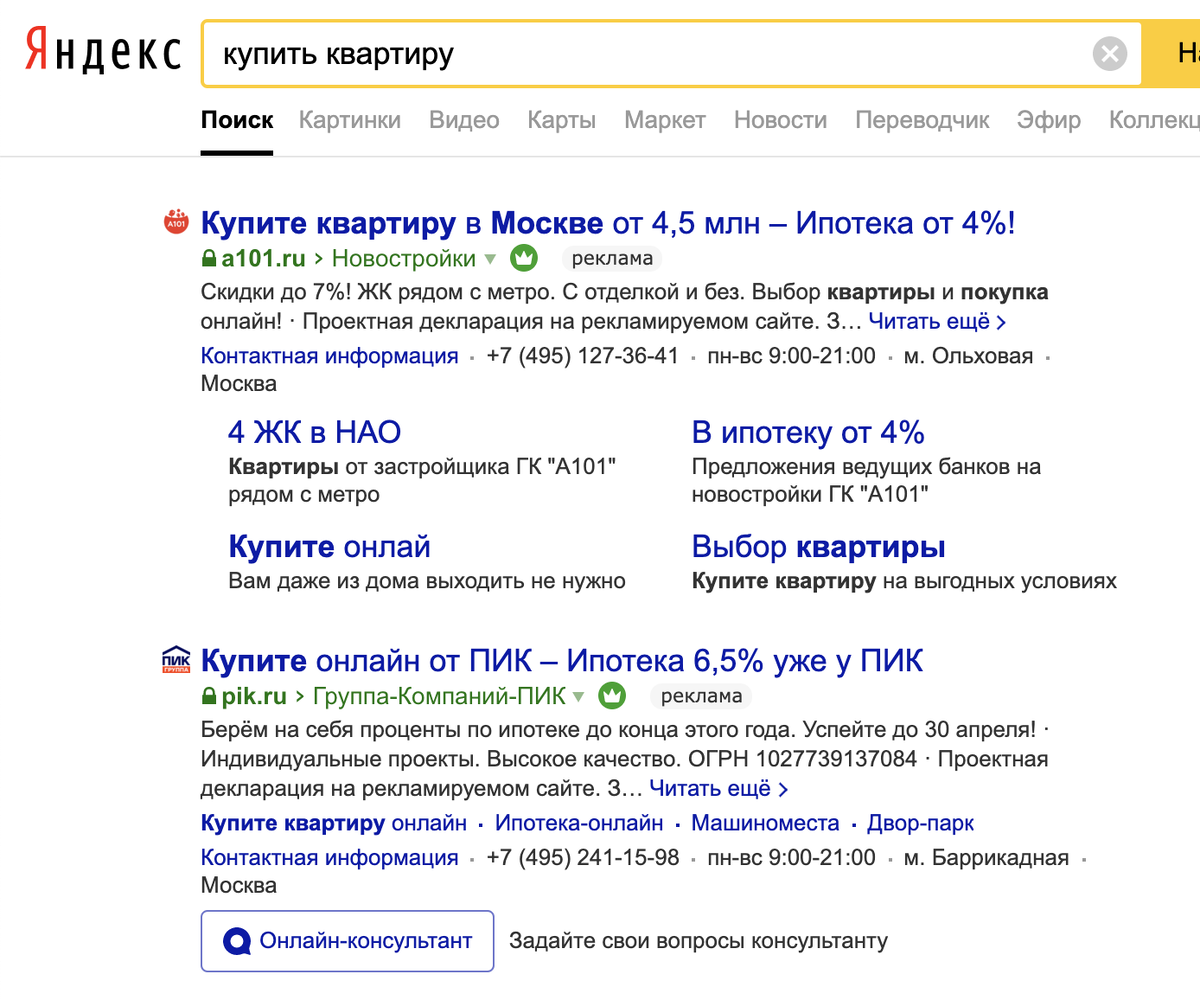Click the реклама label on the PIK ad

(x=701, y=696)
